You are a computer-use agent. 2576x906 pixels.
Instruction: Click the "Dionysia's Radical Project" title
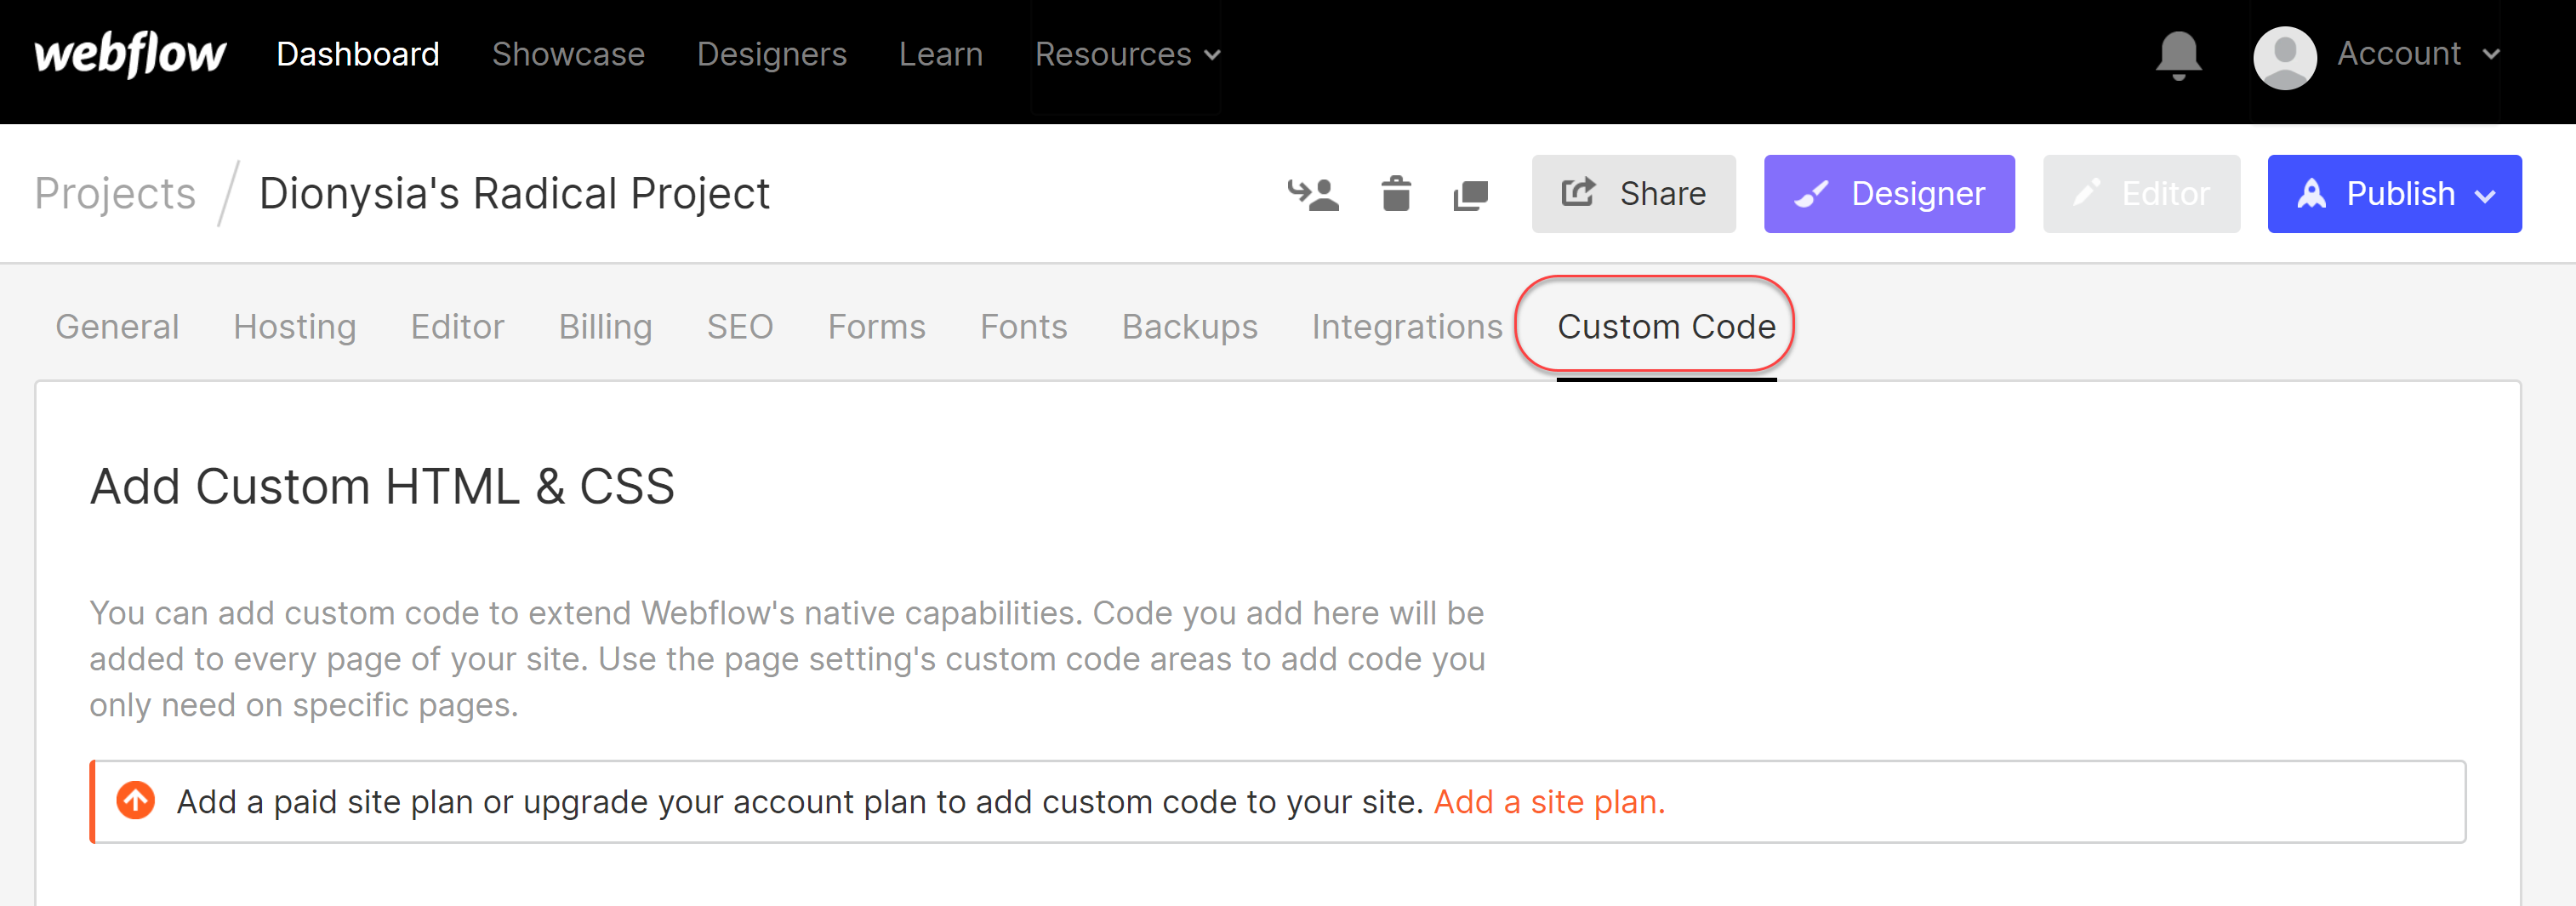click(514, 194)
